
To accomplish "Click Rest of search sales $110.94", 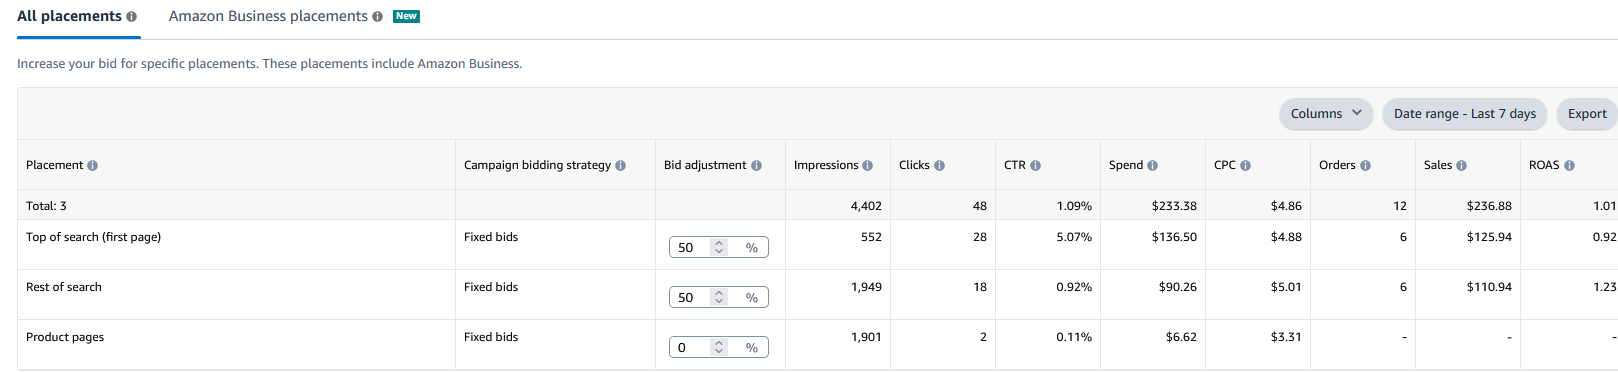I will [1489, 287].
